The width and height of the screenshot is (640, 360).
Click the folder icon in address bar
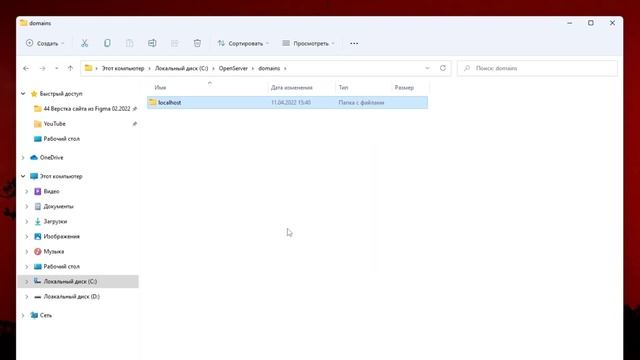[88, 68]
